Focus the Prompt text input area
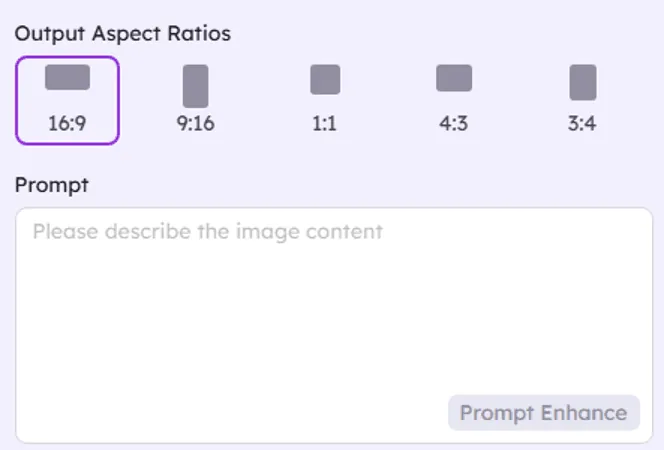The width and height of the screenshot is (664, 450). click(332, 300)
